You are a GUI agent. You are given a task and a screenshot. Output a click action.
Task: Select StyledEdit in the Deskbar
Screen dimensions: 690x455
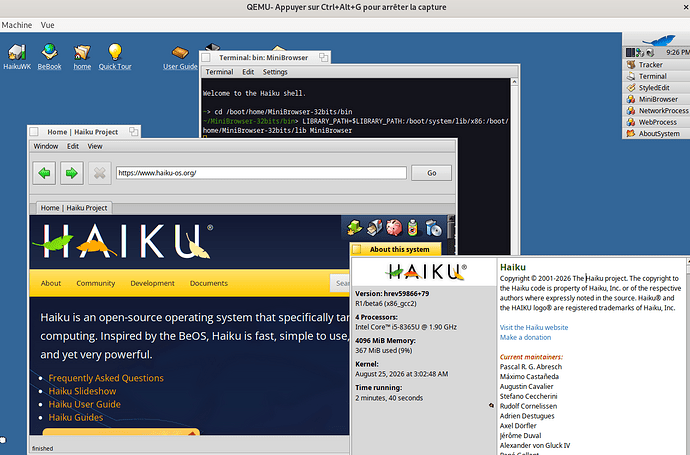click(x=656, y=88)
